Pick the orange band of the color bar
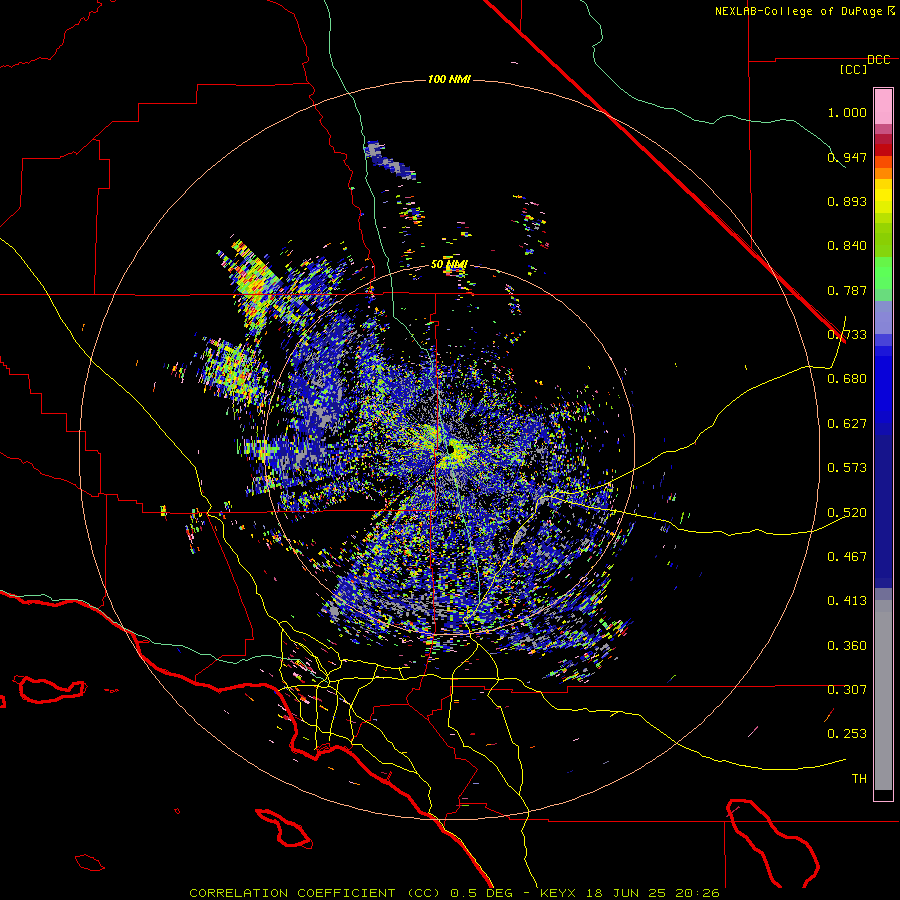The image size is (900, 900). (x=883, y=168)
